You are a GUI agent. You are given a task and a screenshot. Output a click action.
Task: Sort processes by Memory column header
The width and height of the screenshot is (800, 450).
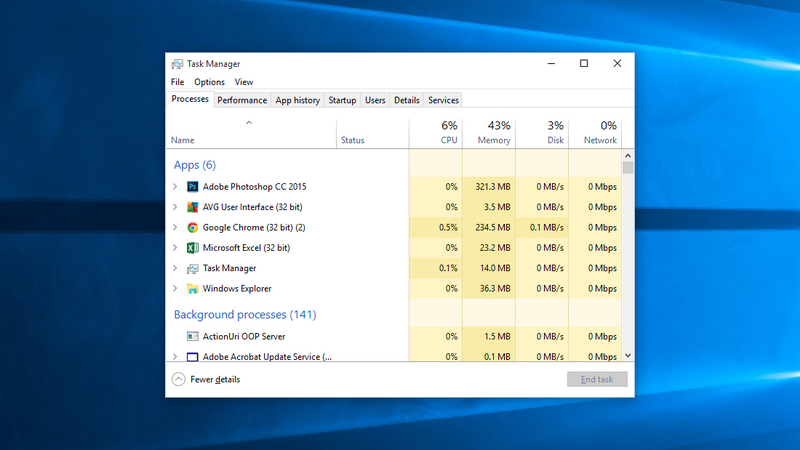pos(489,133)
